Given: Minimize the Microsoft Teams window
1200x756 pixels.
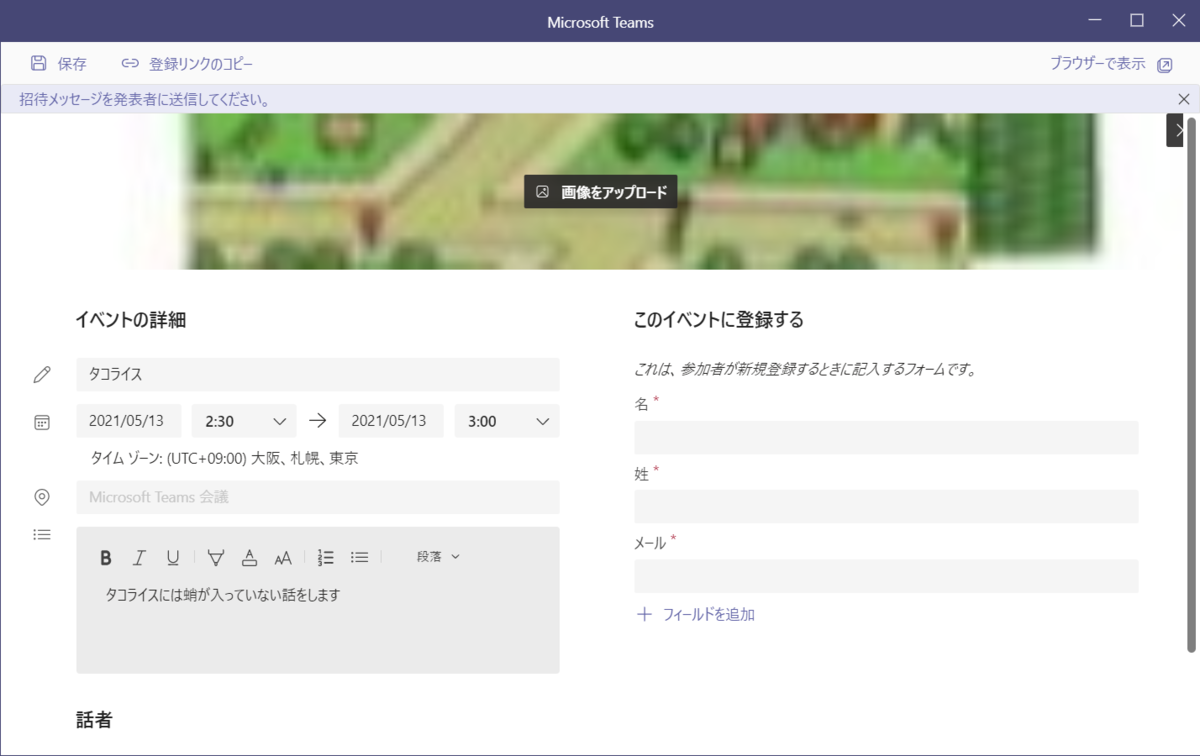Looking at the screenshot, I should pyautogui.click(x=1096, y=20).
